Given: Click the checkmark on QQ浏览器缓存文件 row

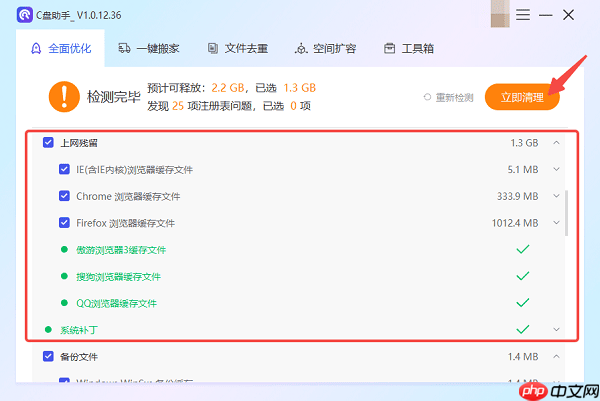Looking at the screenshot, I should [523, 303].
